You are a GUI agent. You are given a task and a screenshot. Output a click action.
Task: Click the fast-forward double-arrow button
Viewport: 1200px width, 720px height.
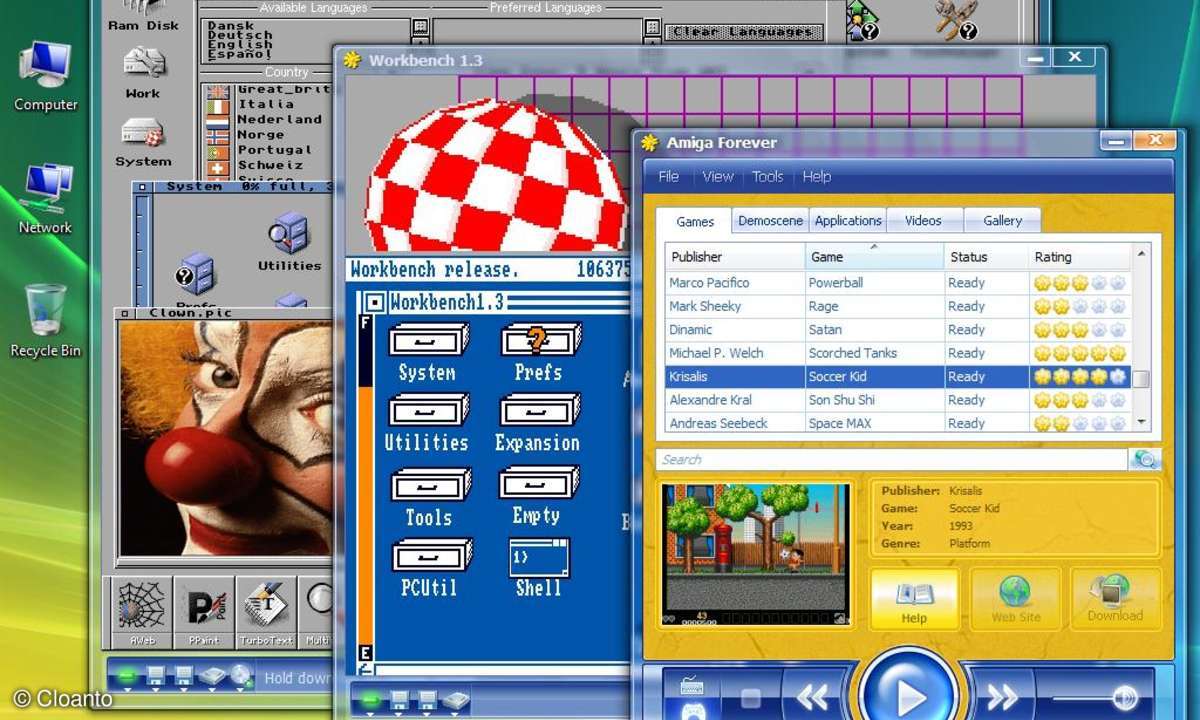(1002, 696)
